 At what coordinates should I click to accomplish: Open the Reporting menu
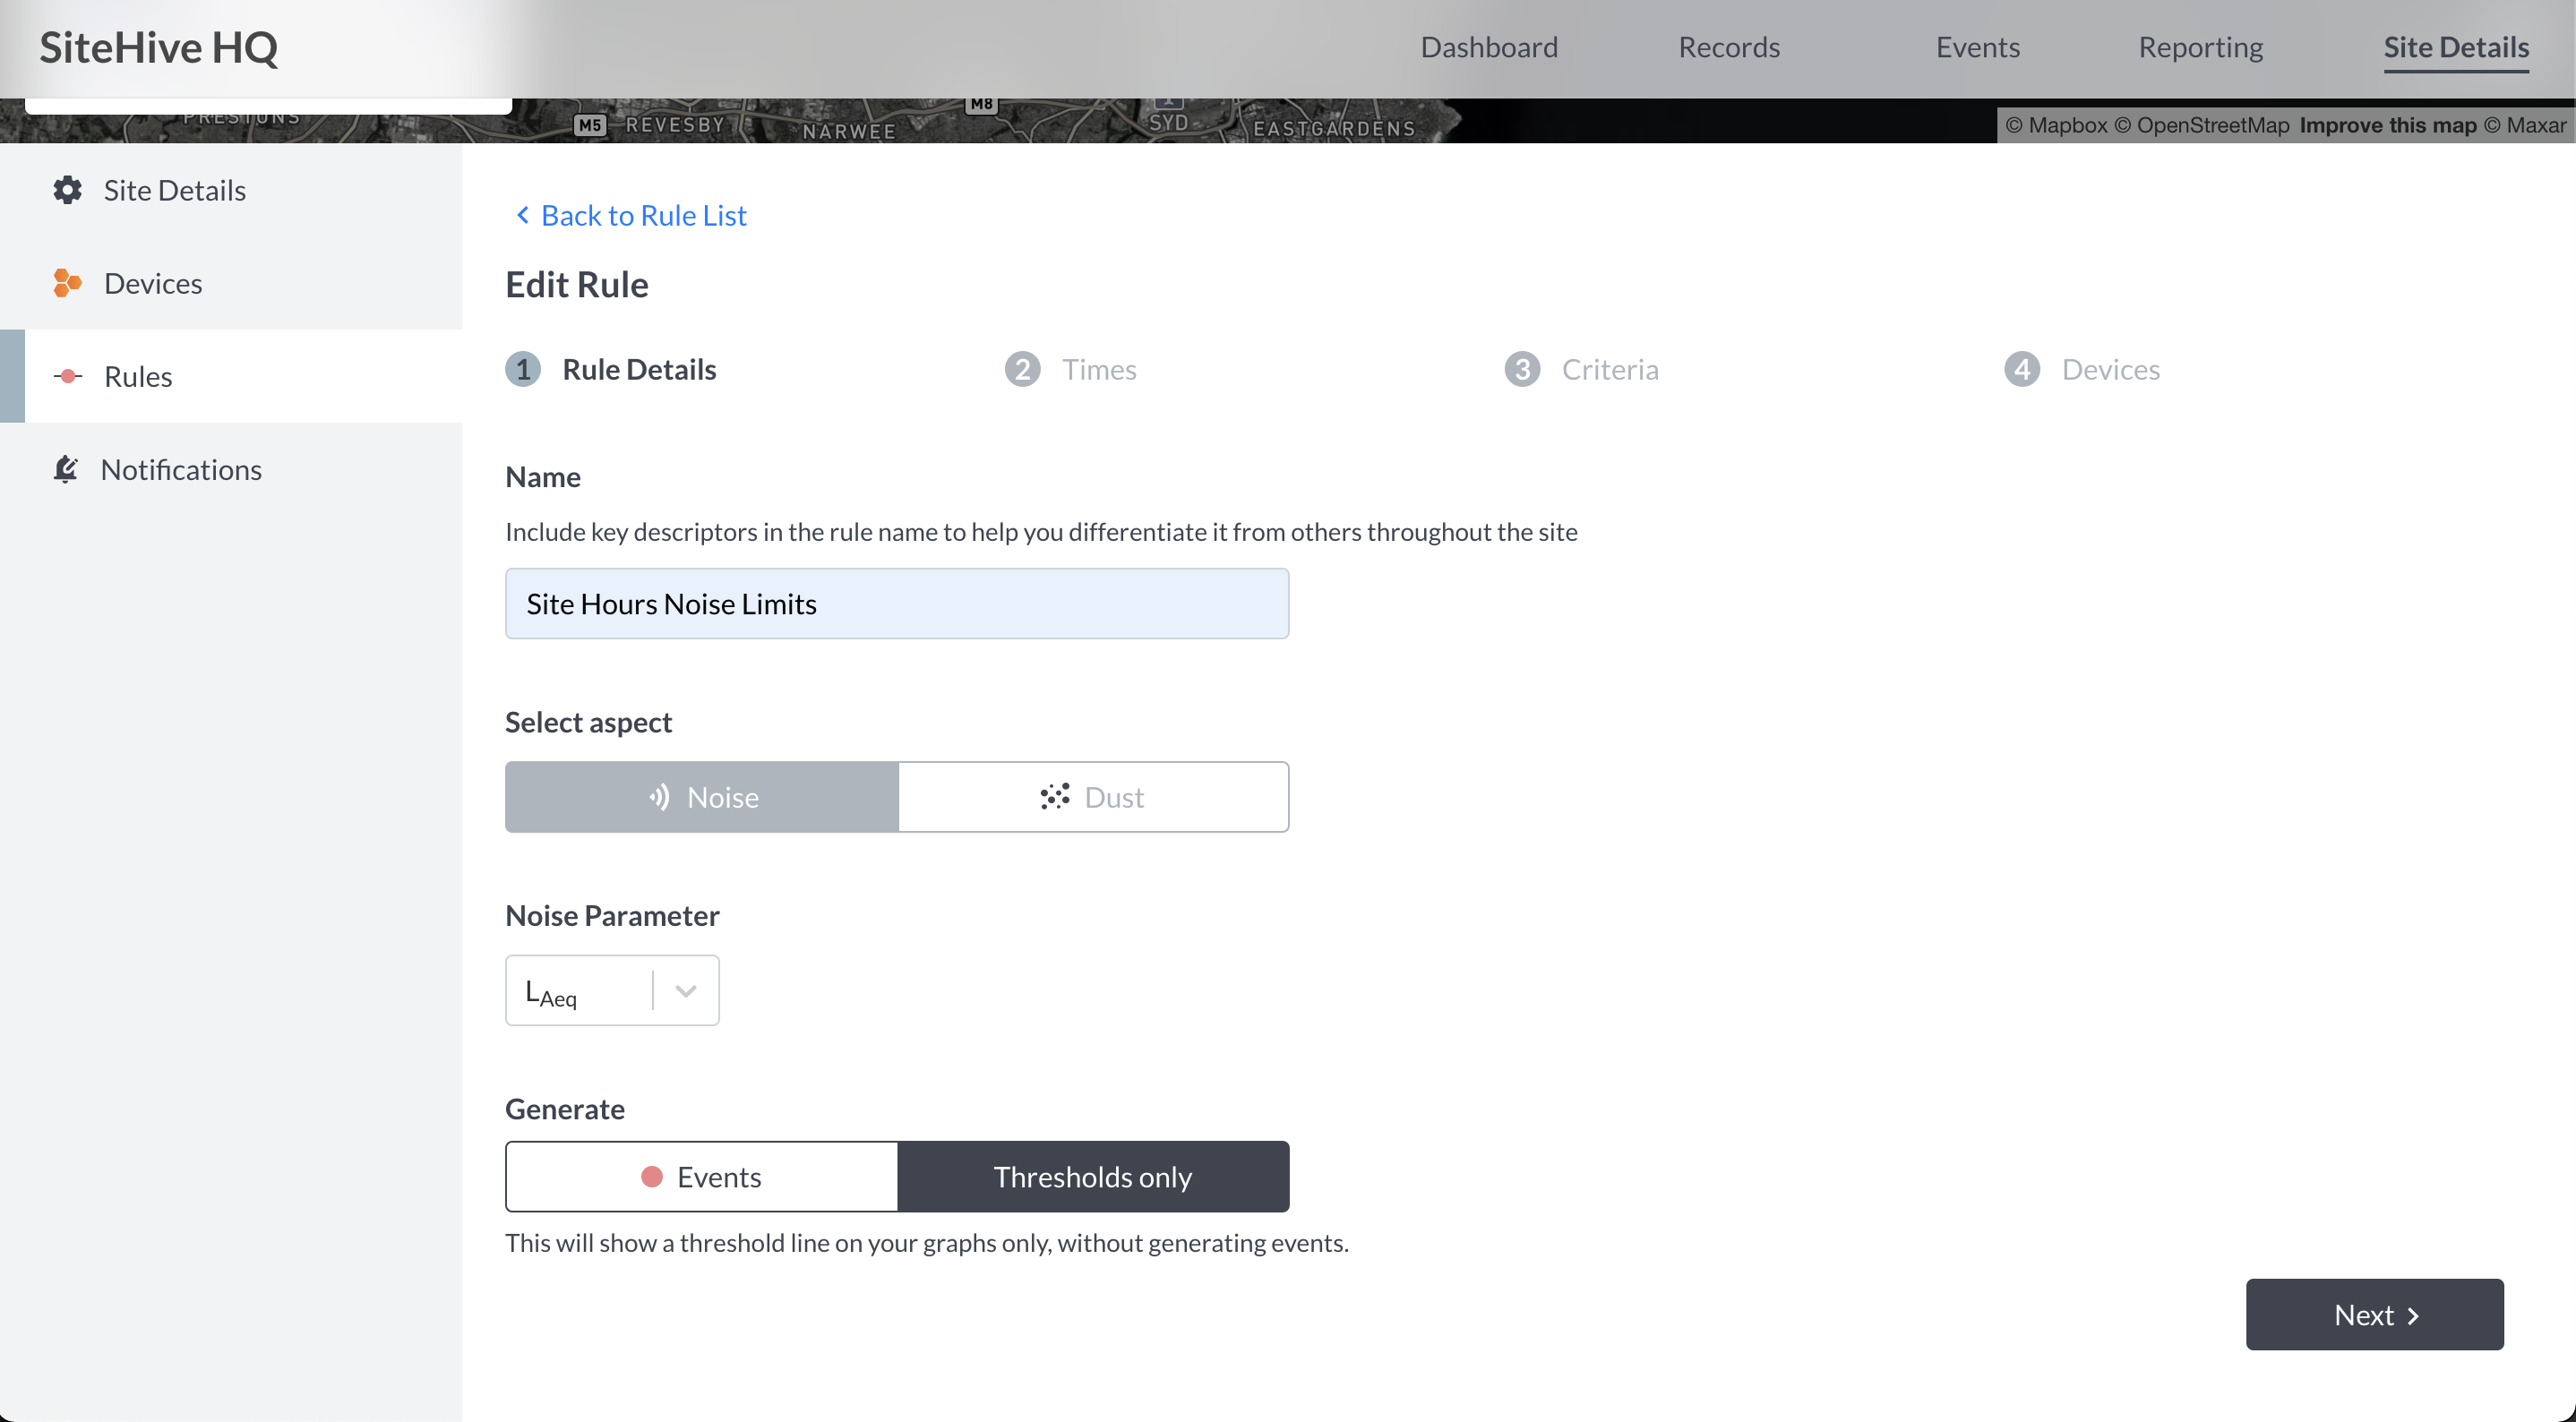(2200, 47)
